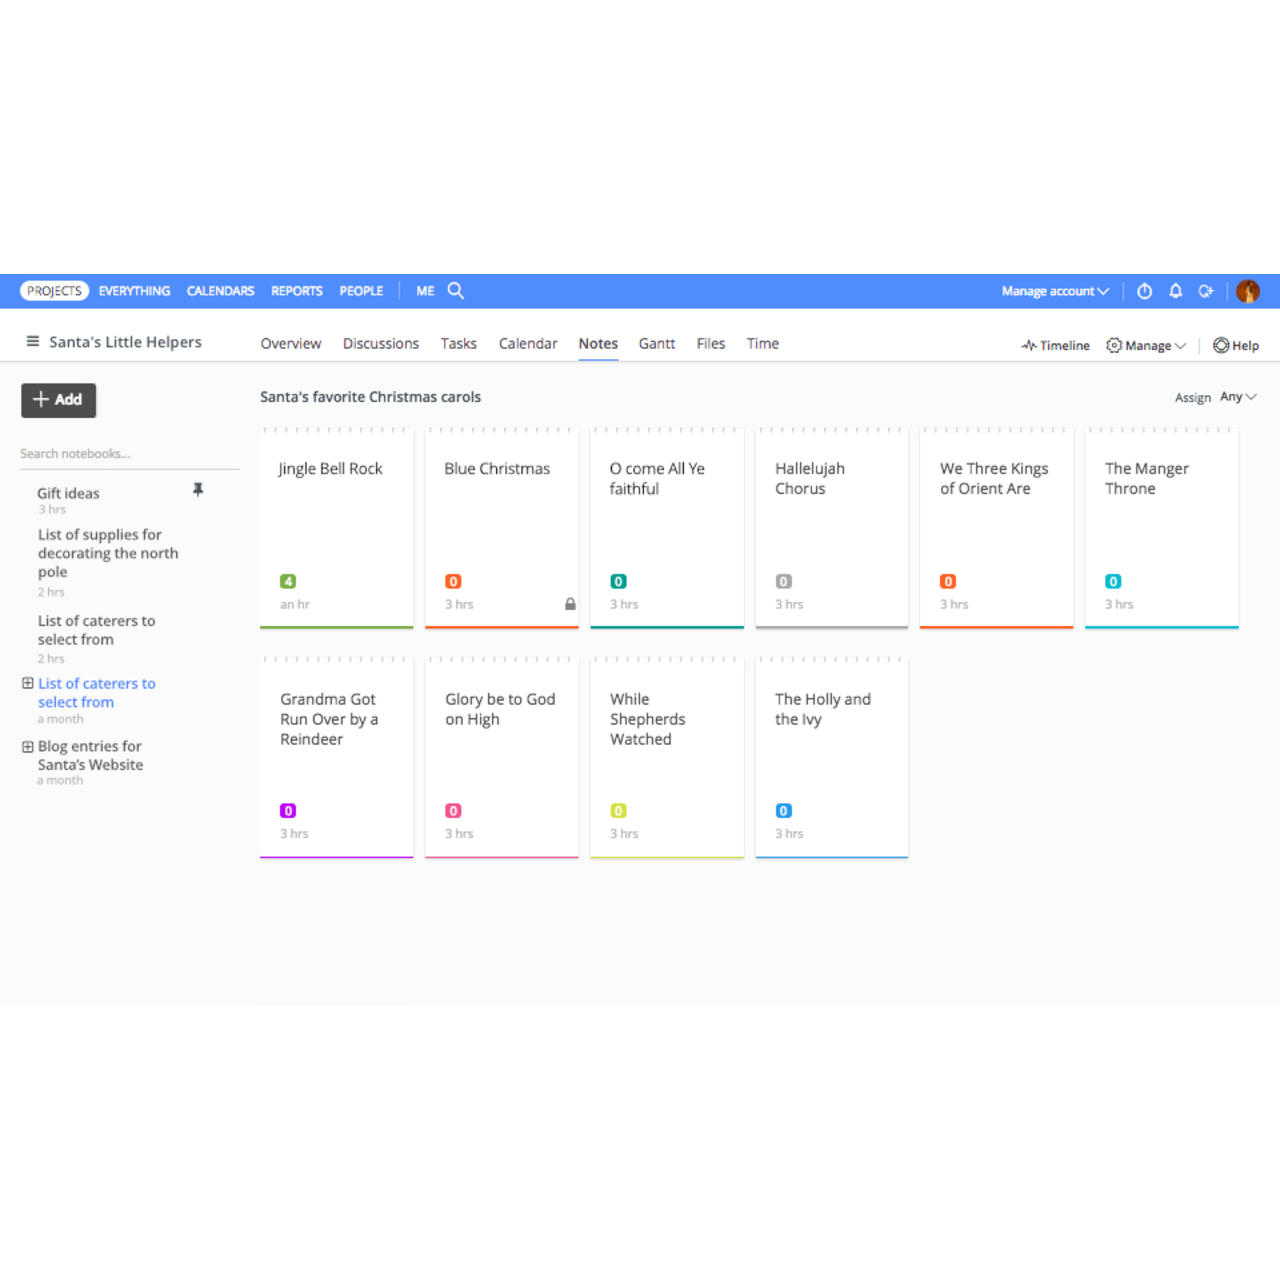Viewport: 1280px width, 1280px height.
Task: Unpin the Gift ideas notebook
Action: tap(198, 489)
